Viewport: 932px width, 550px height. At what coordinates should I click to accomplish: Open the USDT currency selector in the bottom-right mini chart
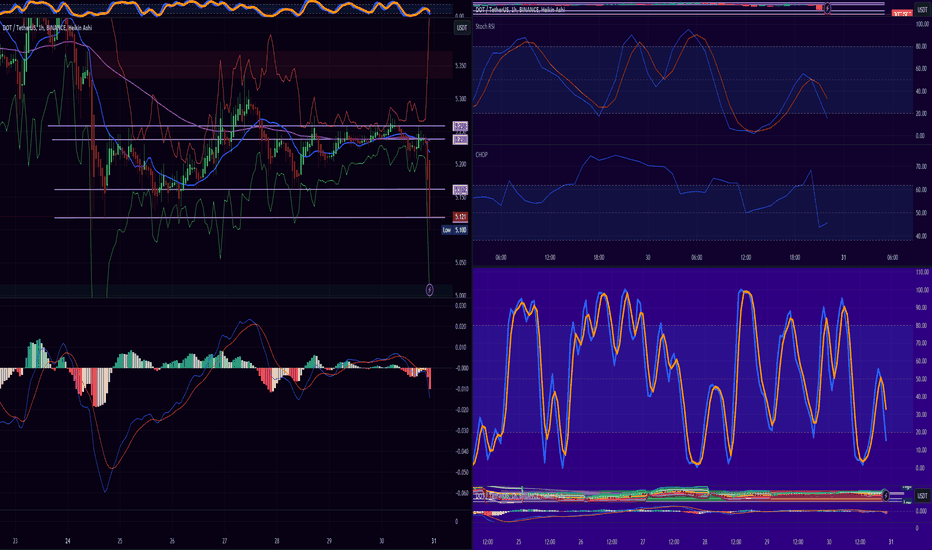coord(922,495)
